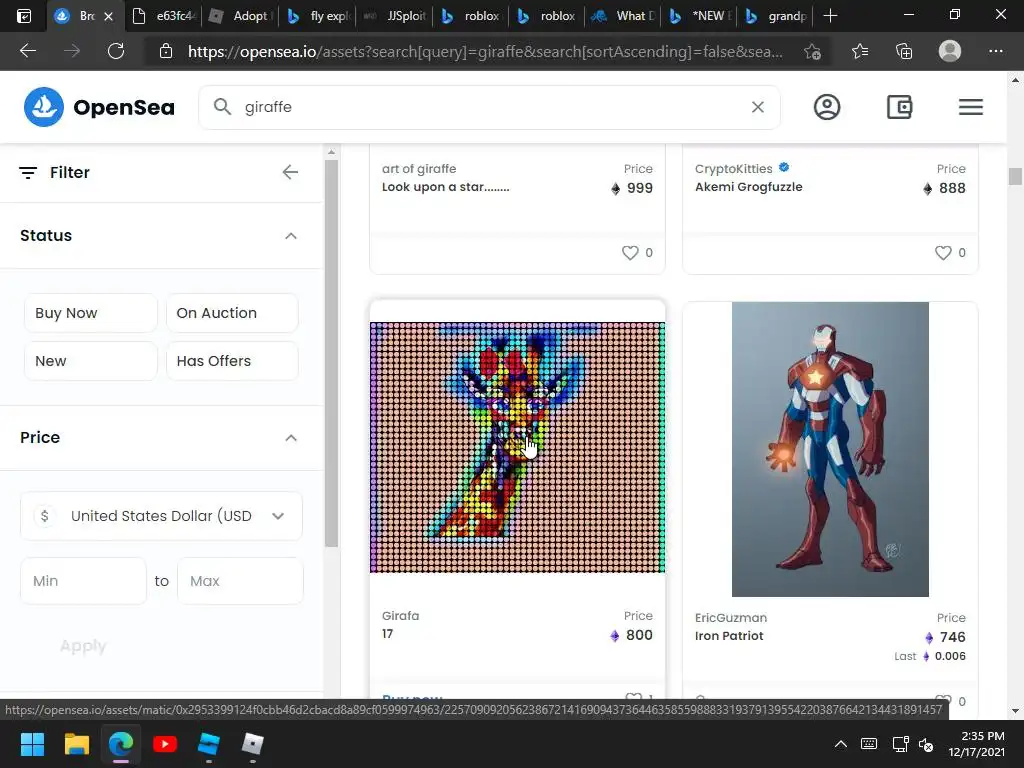Screen dimensions: 1024x768
Task: Open File Explorer from taskbar
Action: click(x=76, y=744)
